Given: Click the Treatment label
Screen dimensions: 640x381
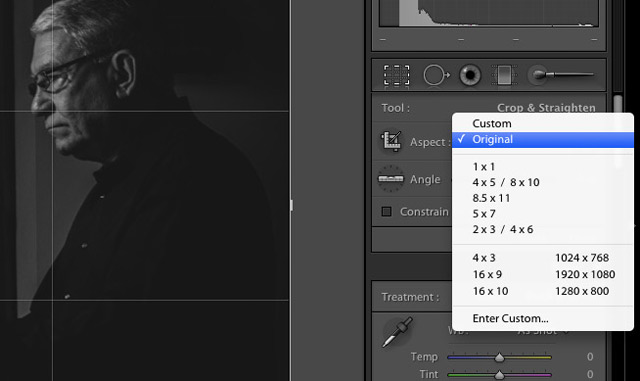Looking at the screenshot, I should (410, 297).
